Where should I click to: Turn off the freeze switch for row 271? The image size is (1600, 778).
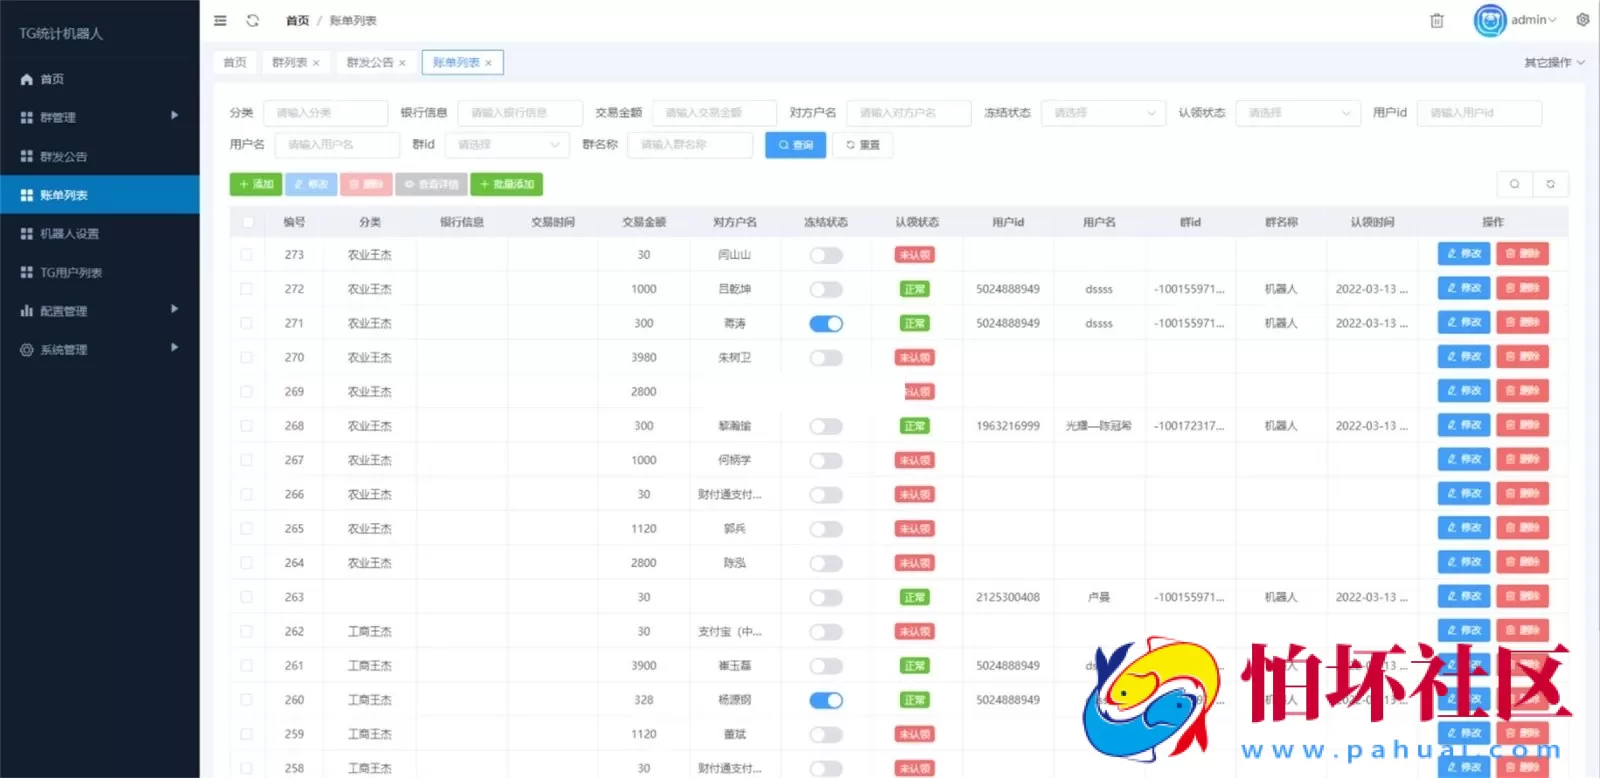[826, 323]
